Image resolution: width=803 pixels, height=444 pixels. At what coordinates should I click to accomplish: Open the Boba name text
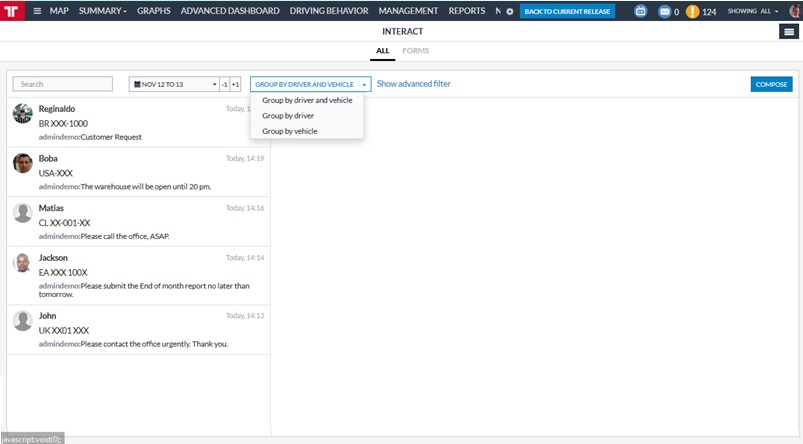click(48, 158)
